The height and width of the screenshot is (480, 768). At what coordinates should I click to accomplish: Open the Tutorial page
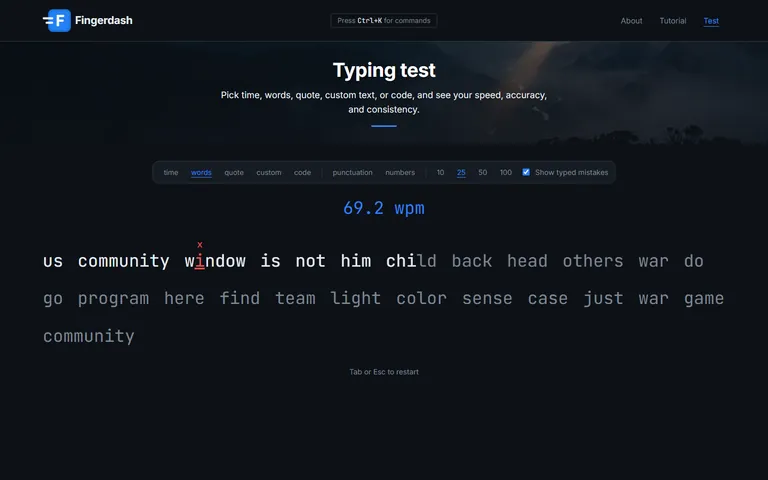pyautogui.click(x=672, y=21)
